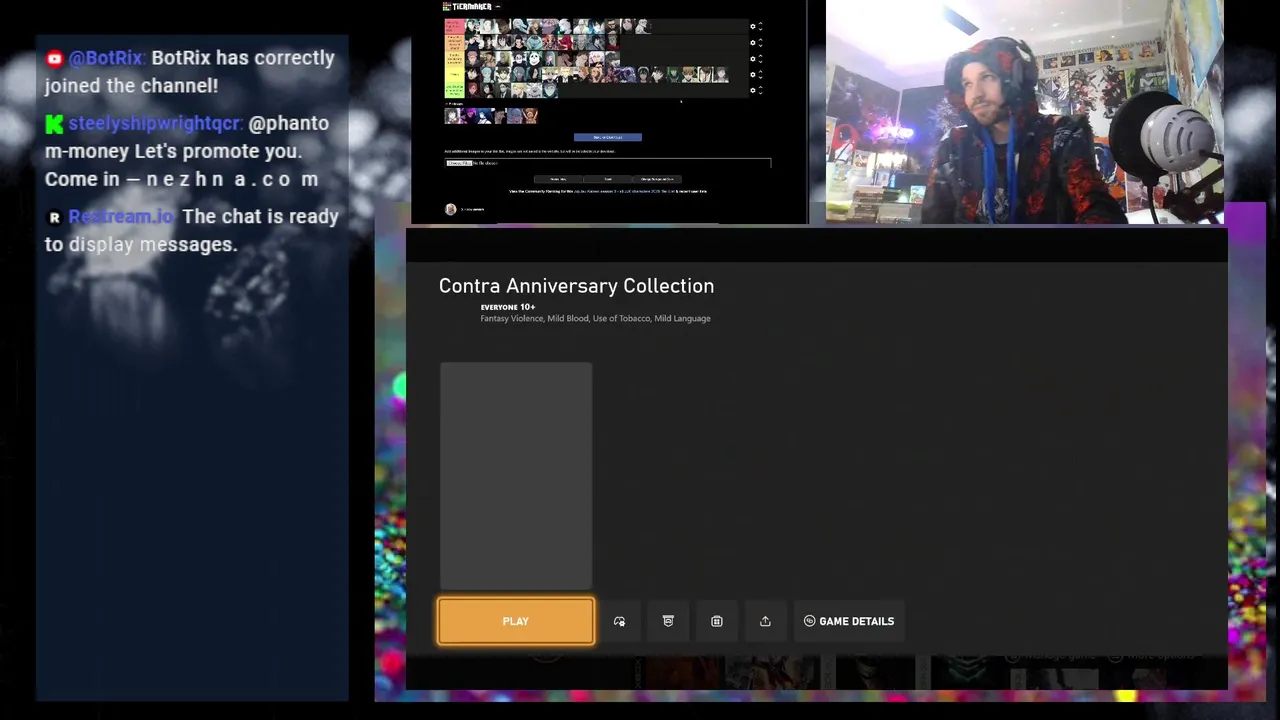Open settings gear for the red top tier row
The height and width of the screenshot is (720, 1280).
click(753, 26)
